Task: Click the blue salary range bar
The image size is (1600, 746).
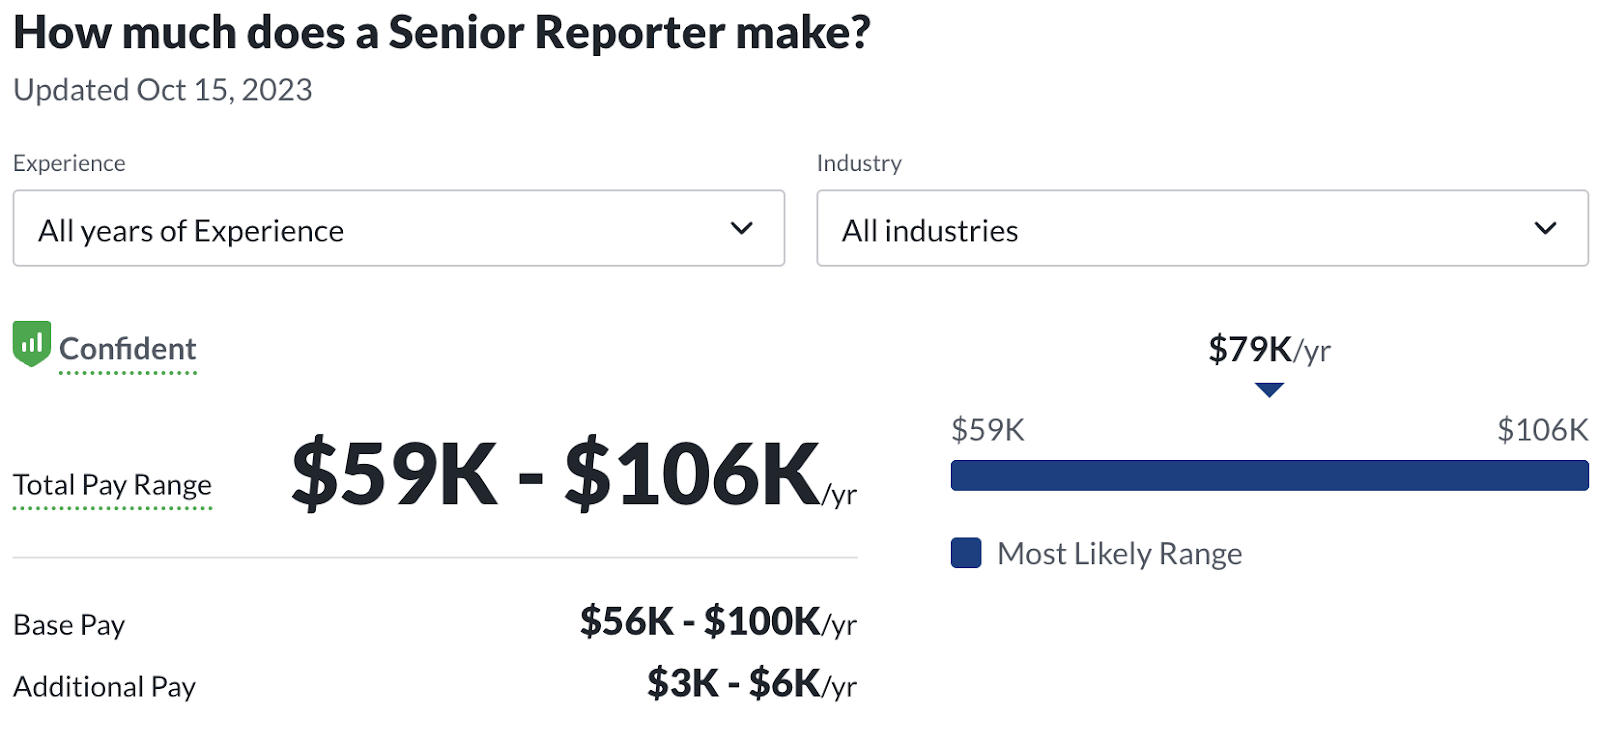Action: coord(1269,476)
